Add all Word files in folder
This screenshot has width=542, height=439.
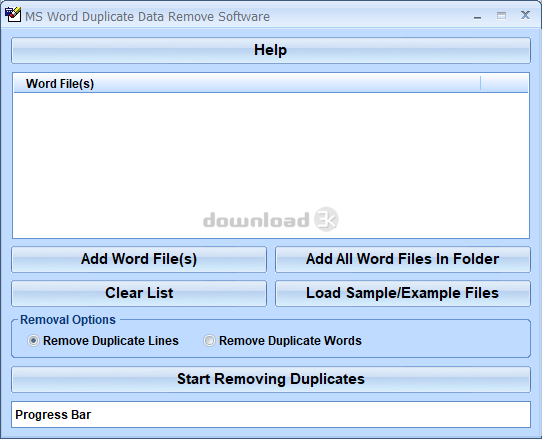(x=403, y=259)
